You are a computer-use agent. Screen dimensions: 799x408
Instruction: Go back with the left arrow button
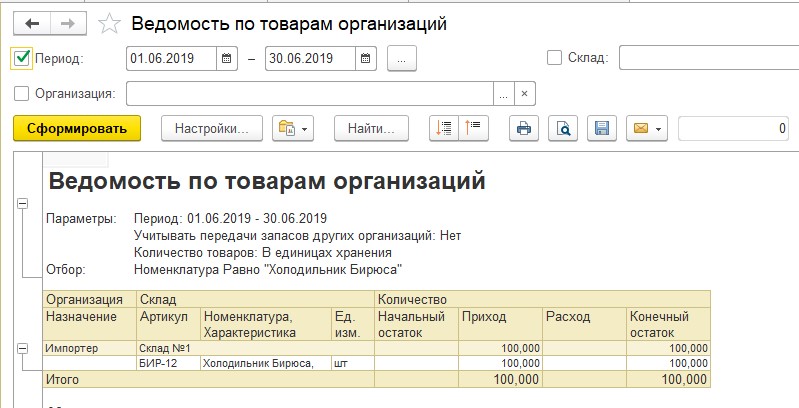click(x=32, y=23)
